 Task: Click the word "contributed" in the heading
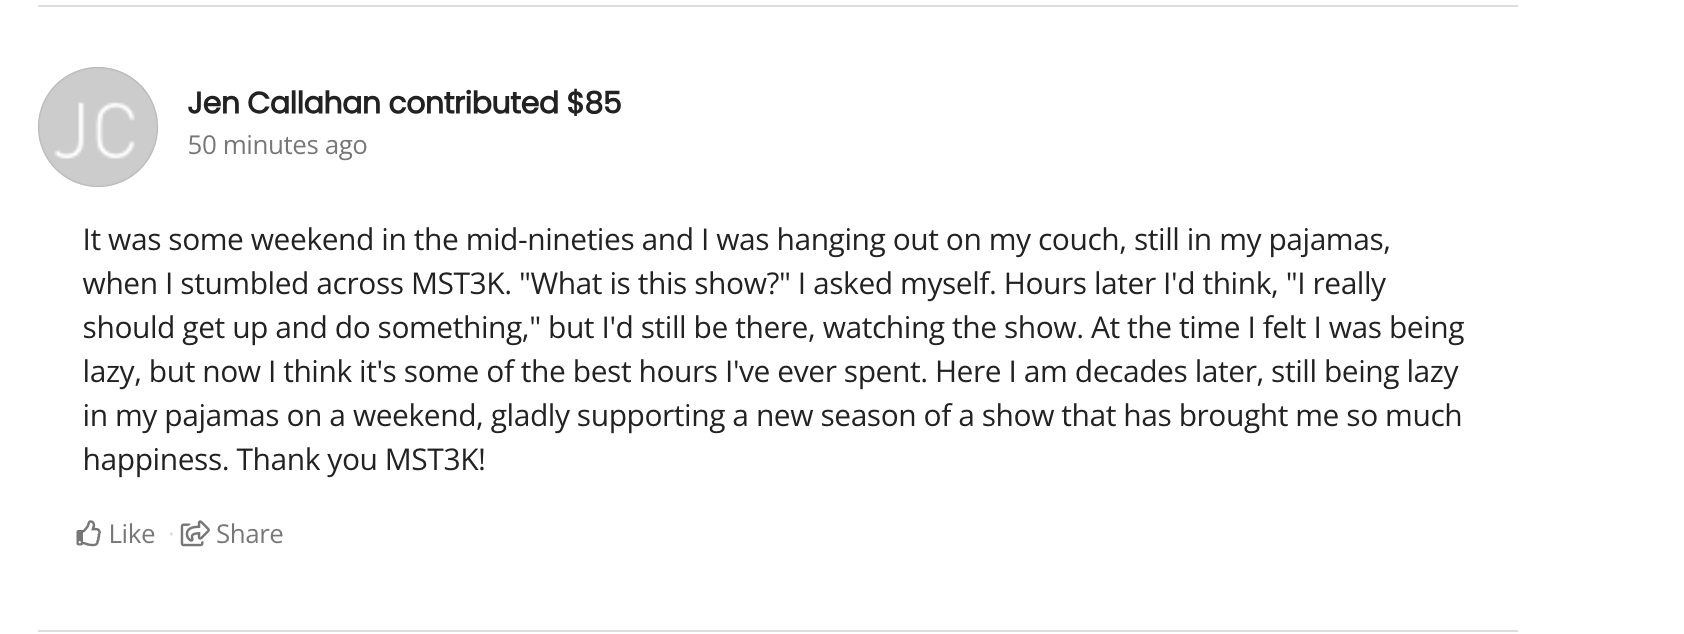click(x=473, y=102)
